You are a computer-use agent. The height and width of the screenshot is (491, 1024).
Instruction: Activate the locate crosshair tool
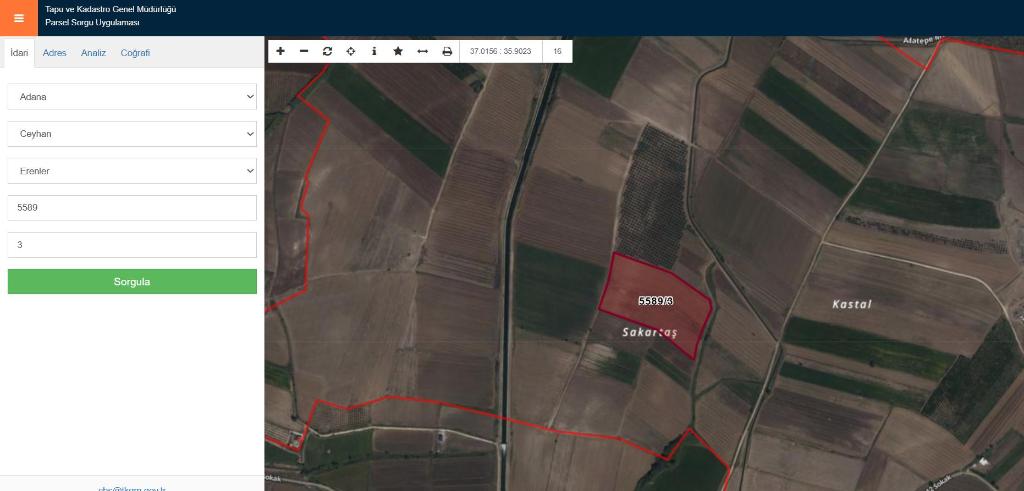coord(351,51)
